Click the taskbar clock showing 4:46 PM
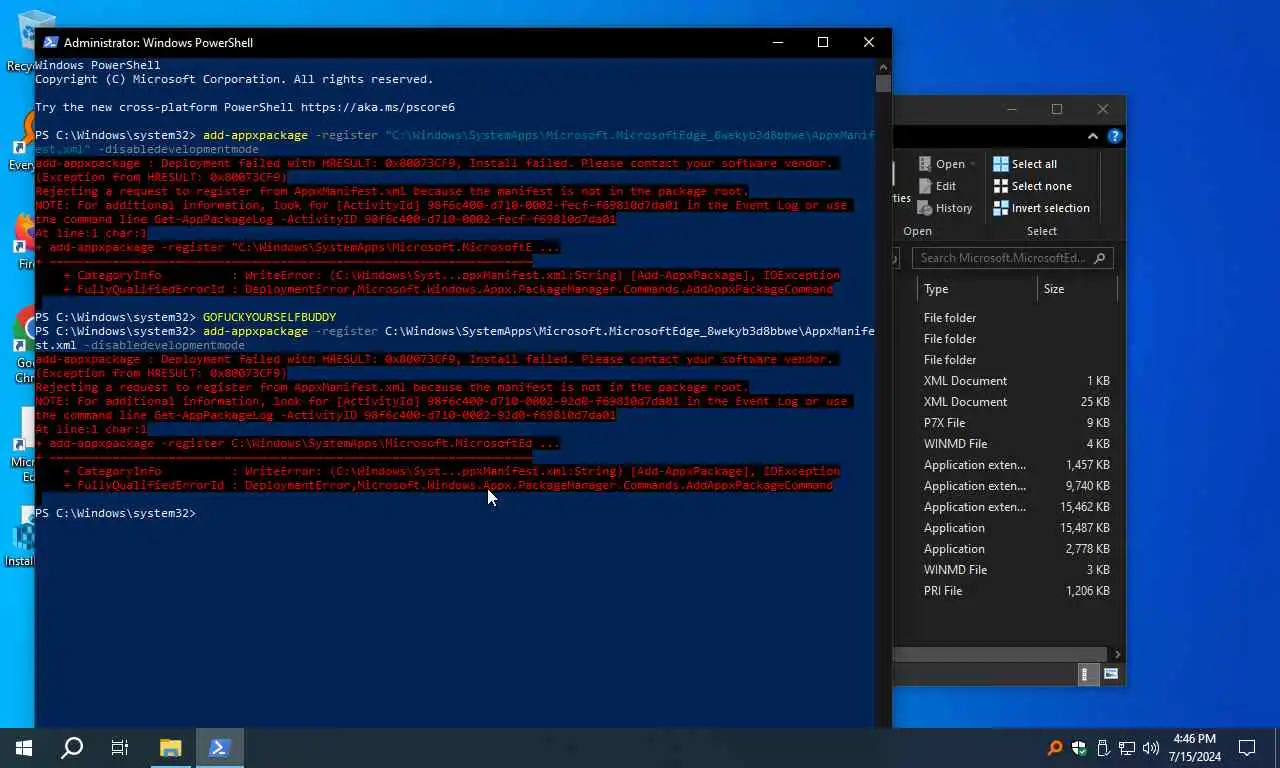The height and width of the screenshot is (768, 1280). click(1195, 747)
